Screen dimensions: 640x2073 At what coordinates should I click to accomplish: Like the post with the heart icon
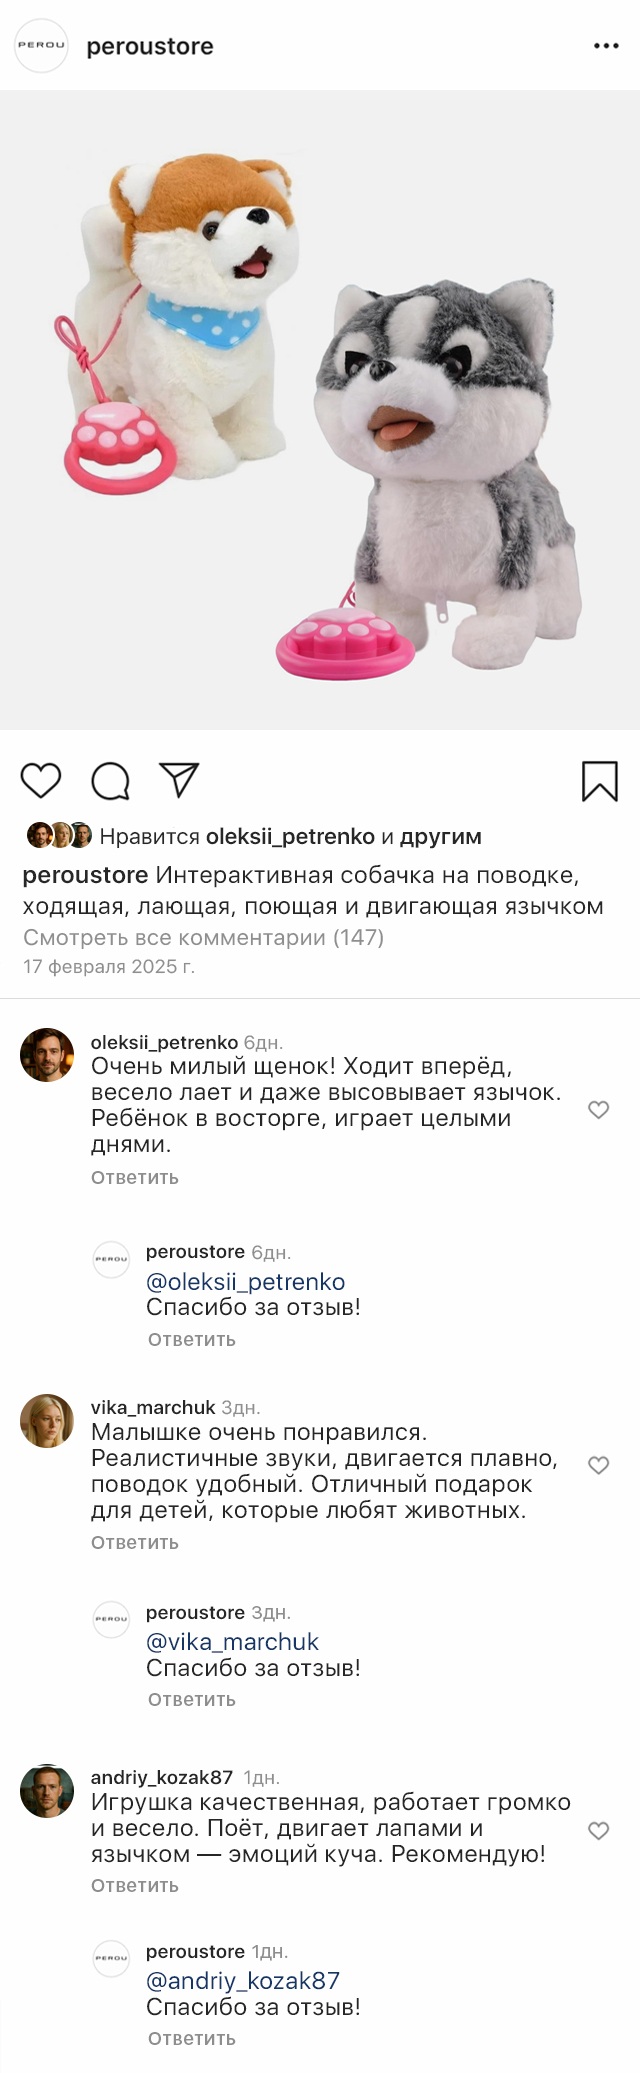[41, 780]
